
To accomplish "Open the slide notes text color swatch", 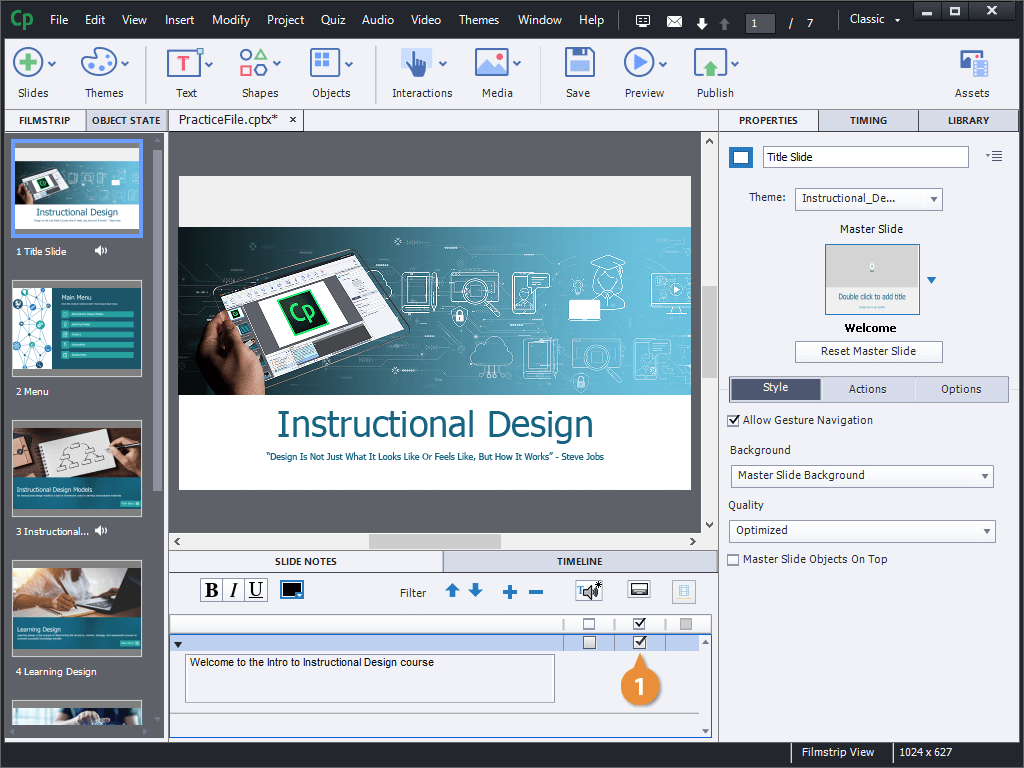I will pyautogui.click(x=292, y=590).
